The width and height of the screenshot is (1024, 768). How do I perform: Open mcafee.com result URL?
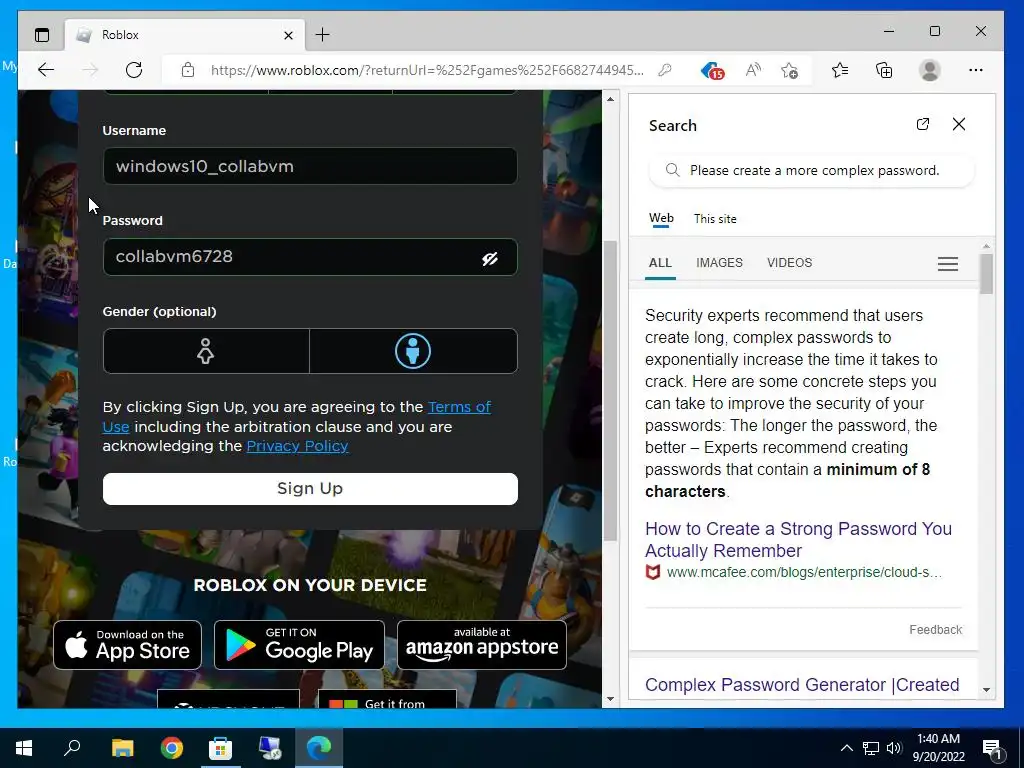pyautogui.click(x=804, y=573)
